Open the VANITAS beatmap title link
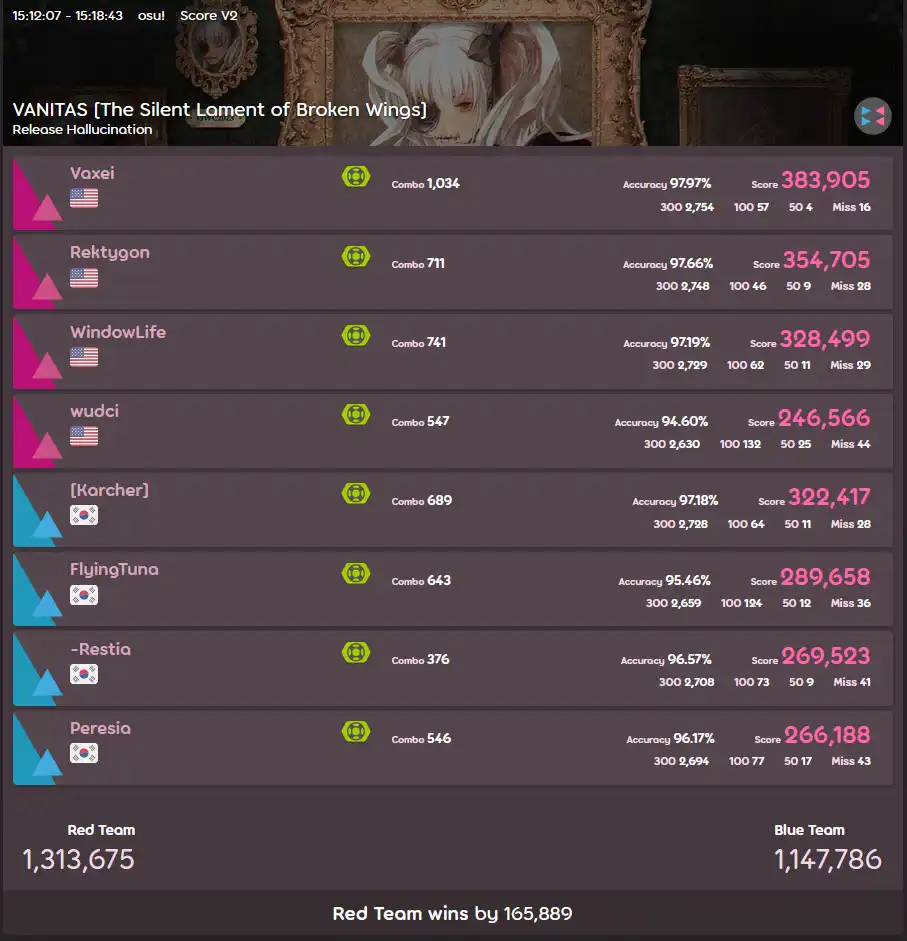This screenshot has height=941, width=907. 220,110
